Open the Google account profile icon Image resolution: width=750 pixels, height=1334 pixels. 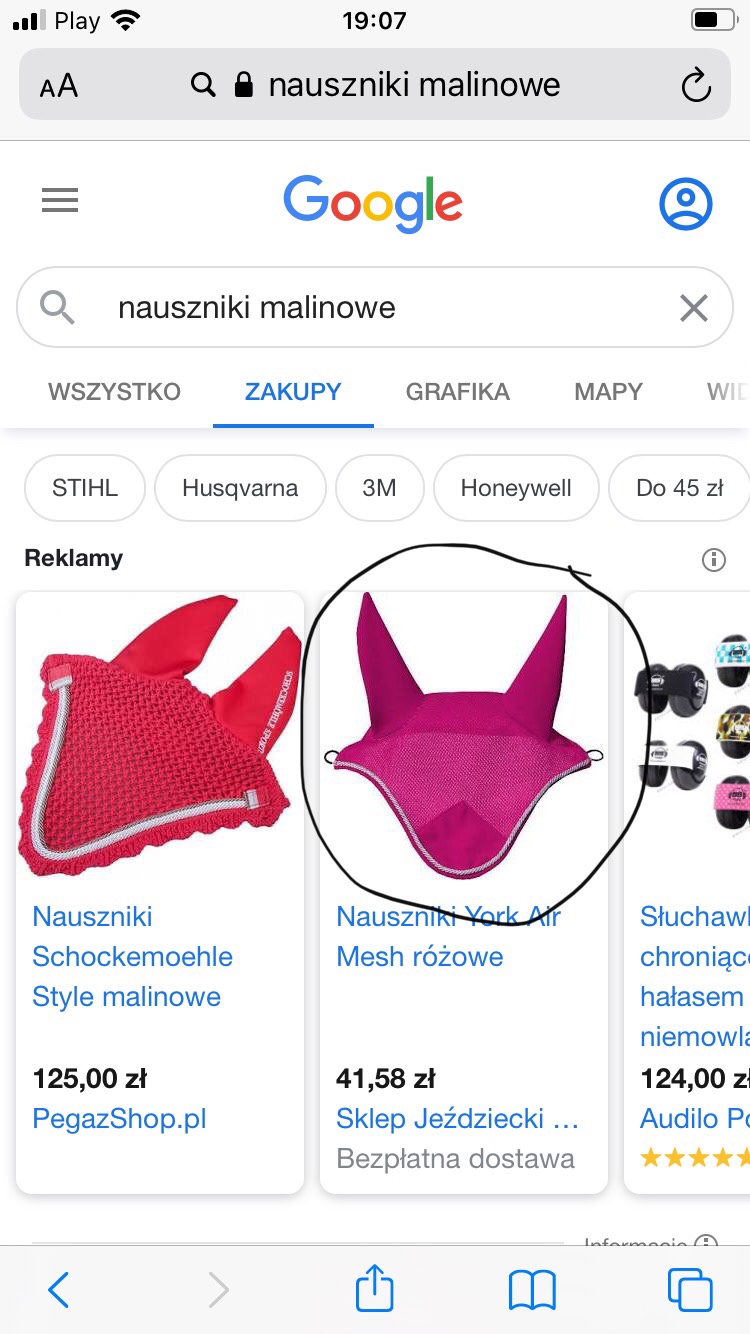click(x=685, y=203)
